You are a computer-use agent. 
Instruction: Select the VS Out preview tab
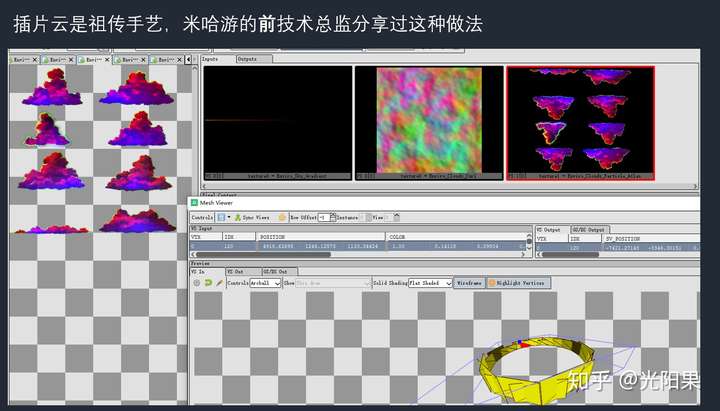(243, 272)
